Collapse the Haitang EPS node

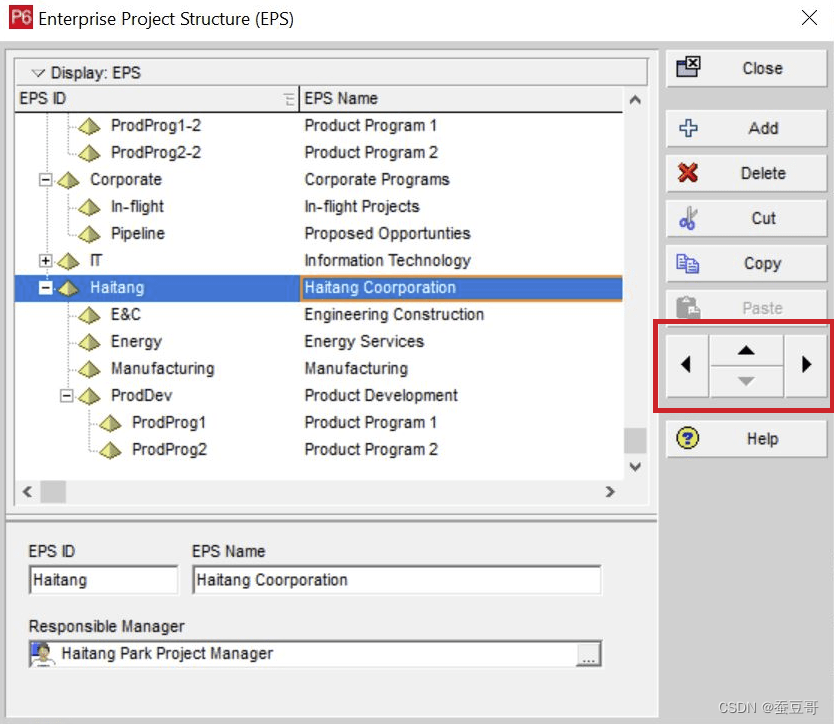[x=46, y=288]
